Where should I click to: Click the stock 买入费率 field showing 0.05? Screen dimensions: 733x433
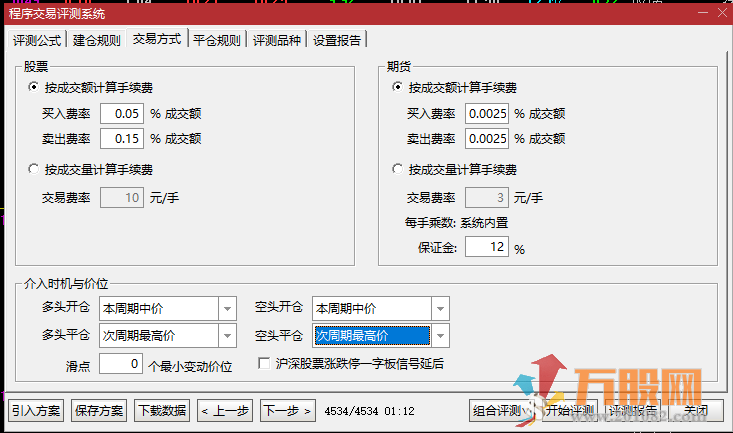(x=122, y=114)
